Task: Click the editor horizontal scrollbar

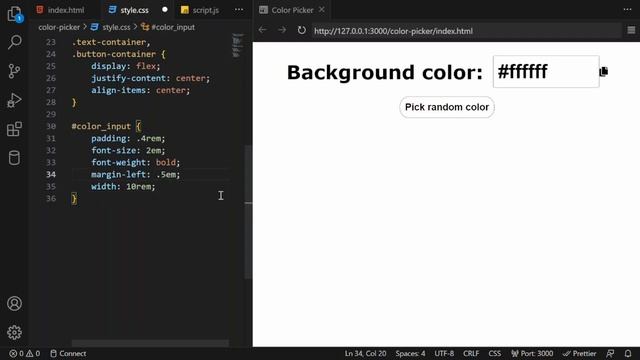Action: pyautogui.click(x=150, y=343)
